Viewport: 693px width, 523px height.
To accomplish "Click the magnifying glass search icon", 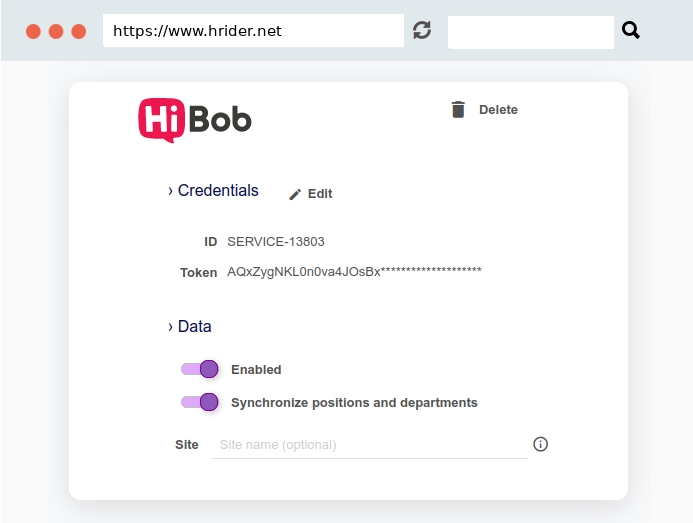I will click(x=631, y=31).
